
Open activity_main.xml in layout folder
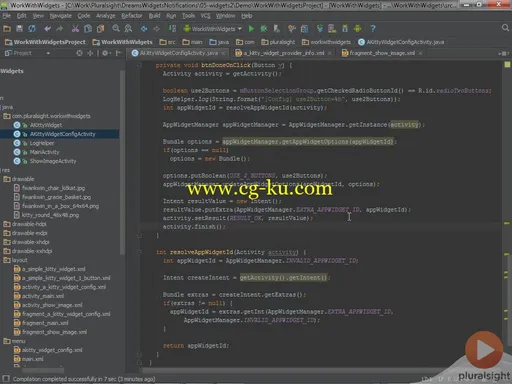[x=43, y=296]
